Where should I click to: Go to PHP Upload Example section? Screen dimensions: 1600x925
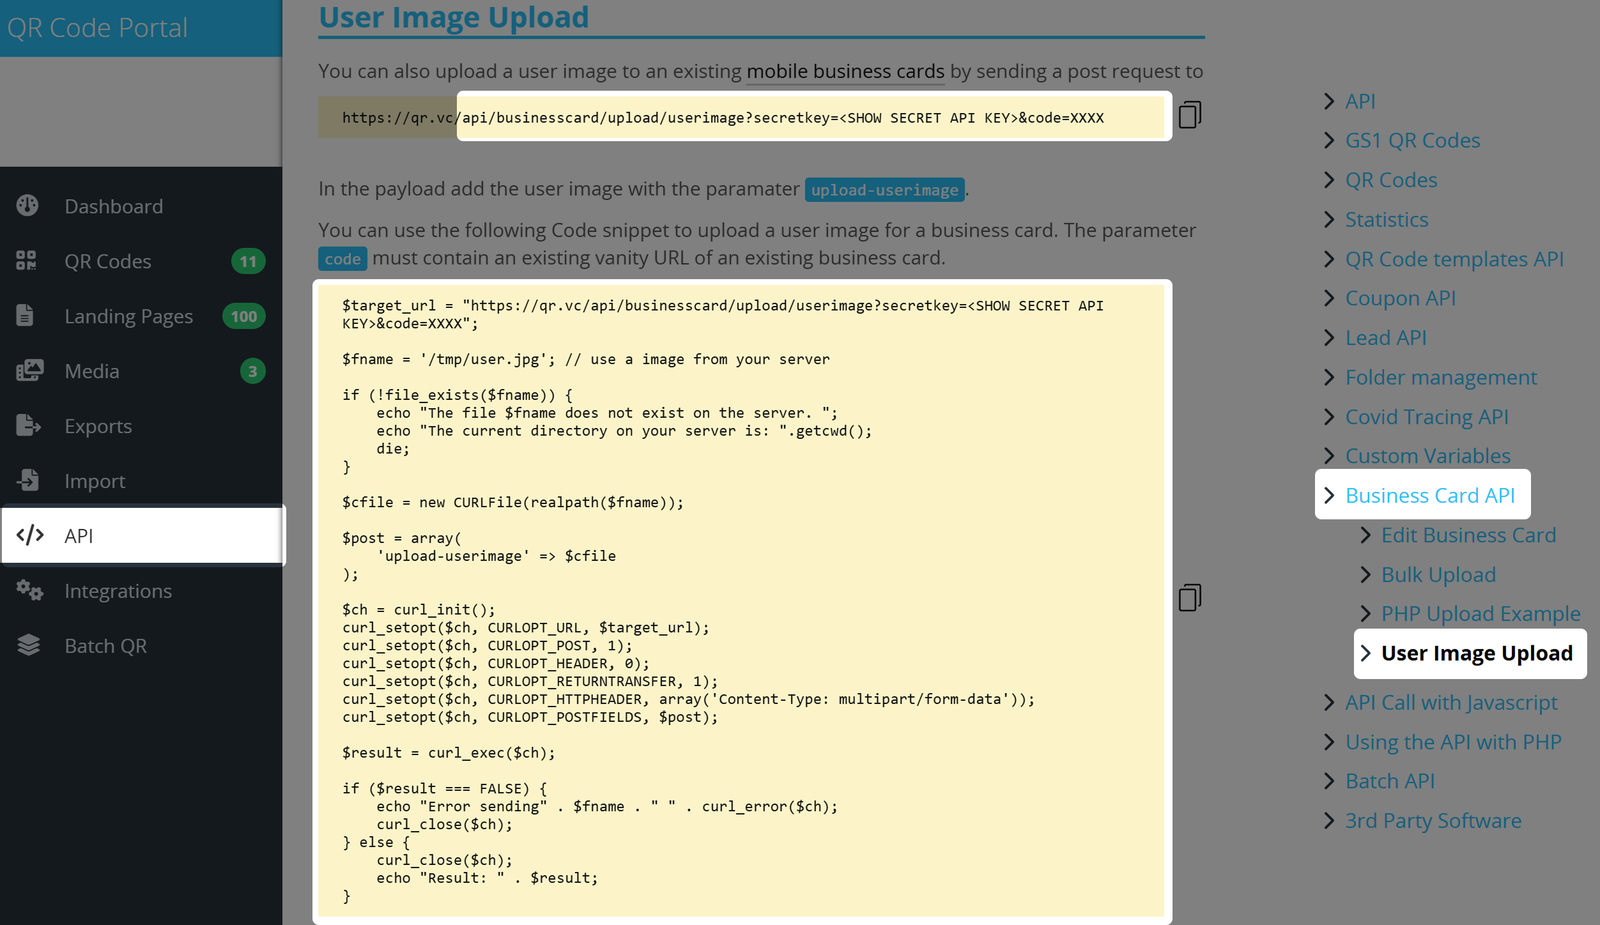[x=1480, y=614]
